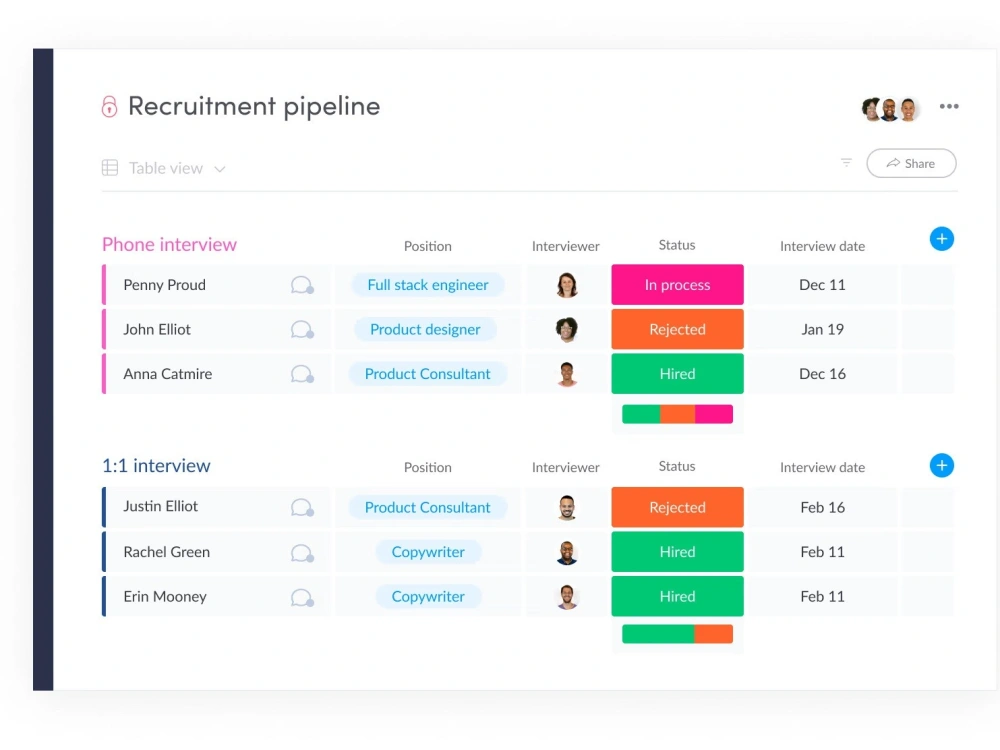Click Interviewer column header in Phone interview

566,246
